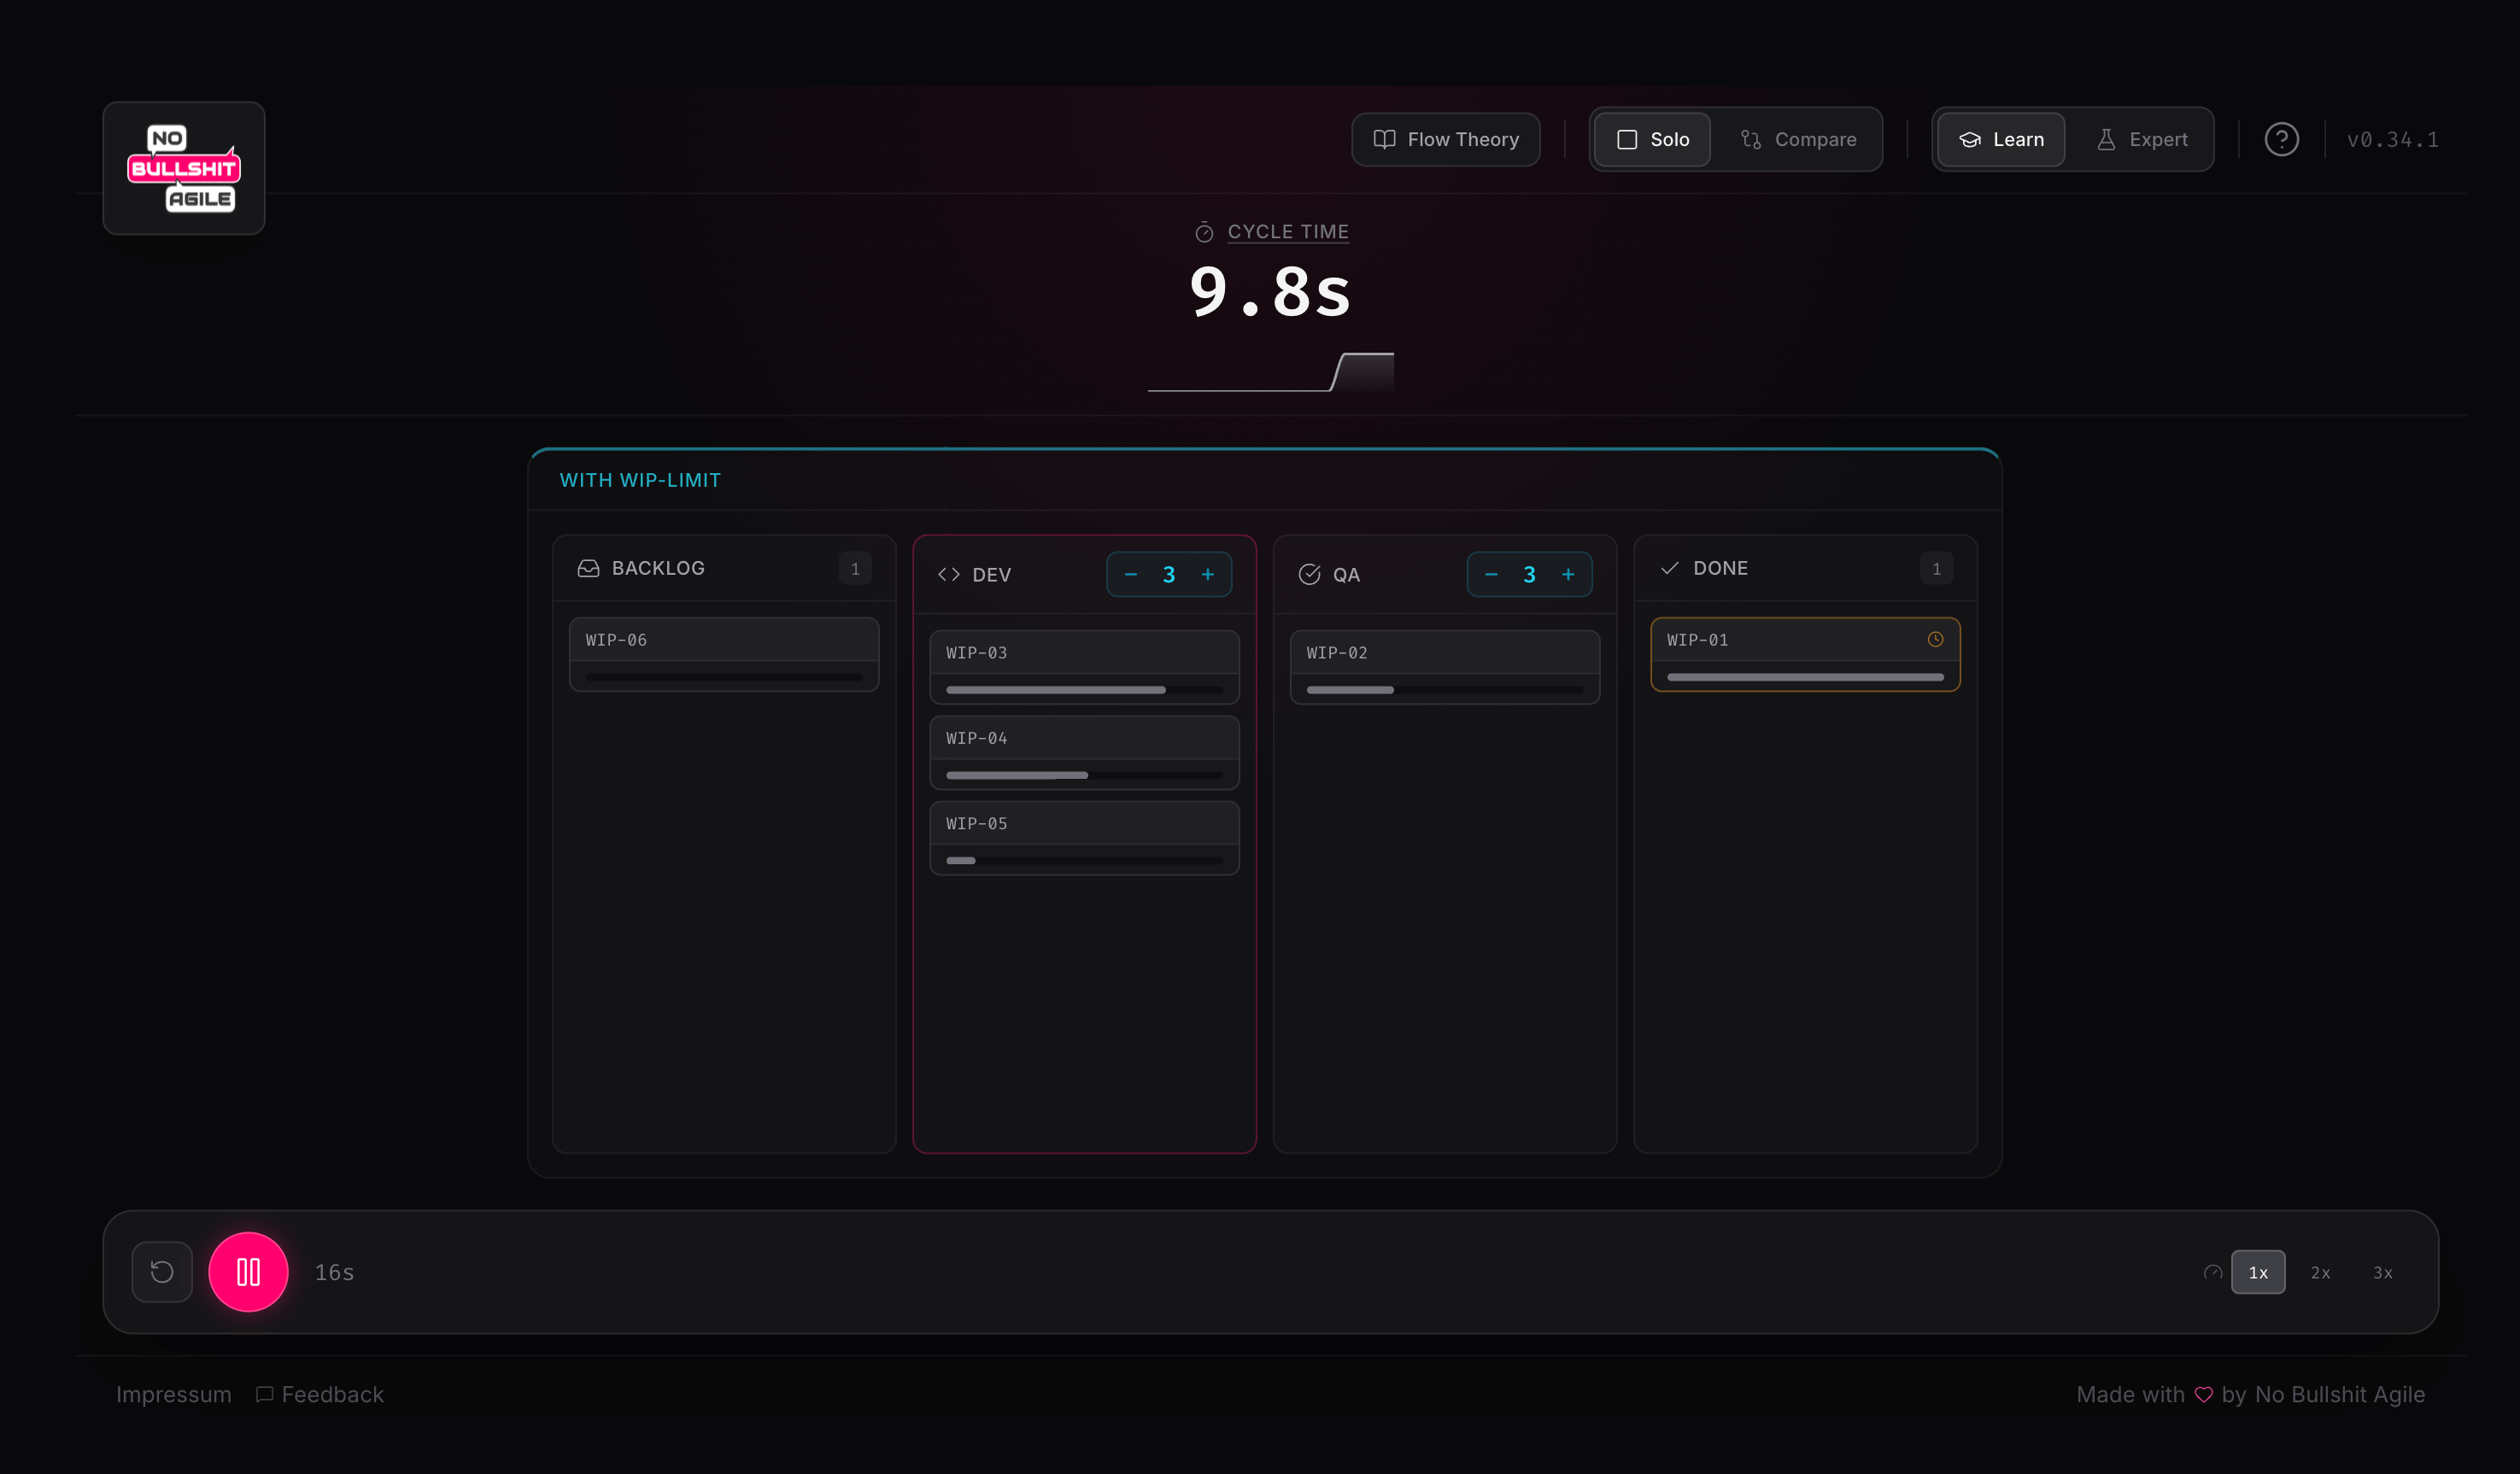This screenshot has width=2520, height=1474.
Task: Set the playback speed to 2x
Action: [x=2320, y=1273]
